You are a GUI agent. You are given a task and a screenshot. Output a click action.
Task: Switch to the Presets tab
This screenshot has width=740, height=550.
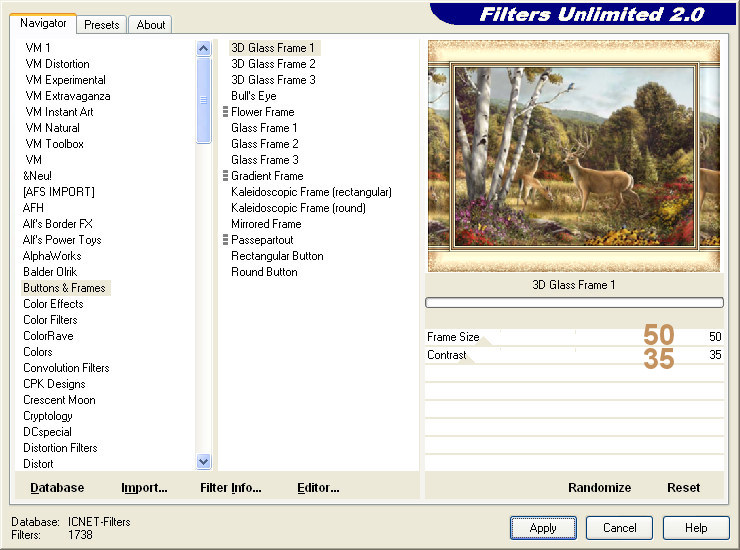pos(101,25)
